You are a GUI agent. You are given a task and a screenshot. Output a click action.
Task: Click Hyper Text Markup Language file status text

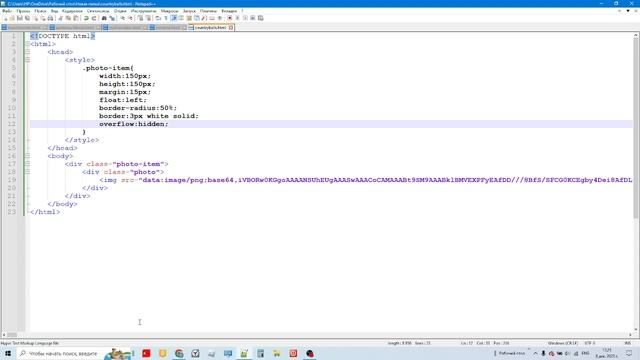tap(29, 343)
